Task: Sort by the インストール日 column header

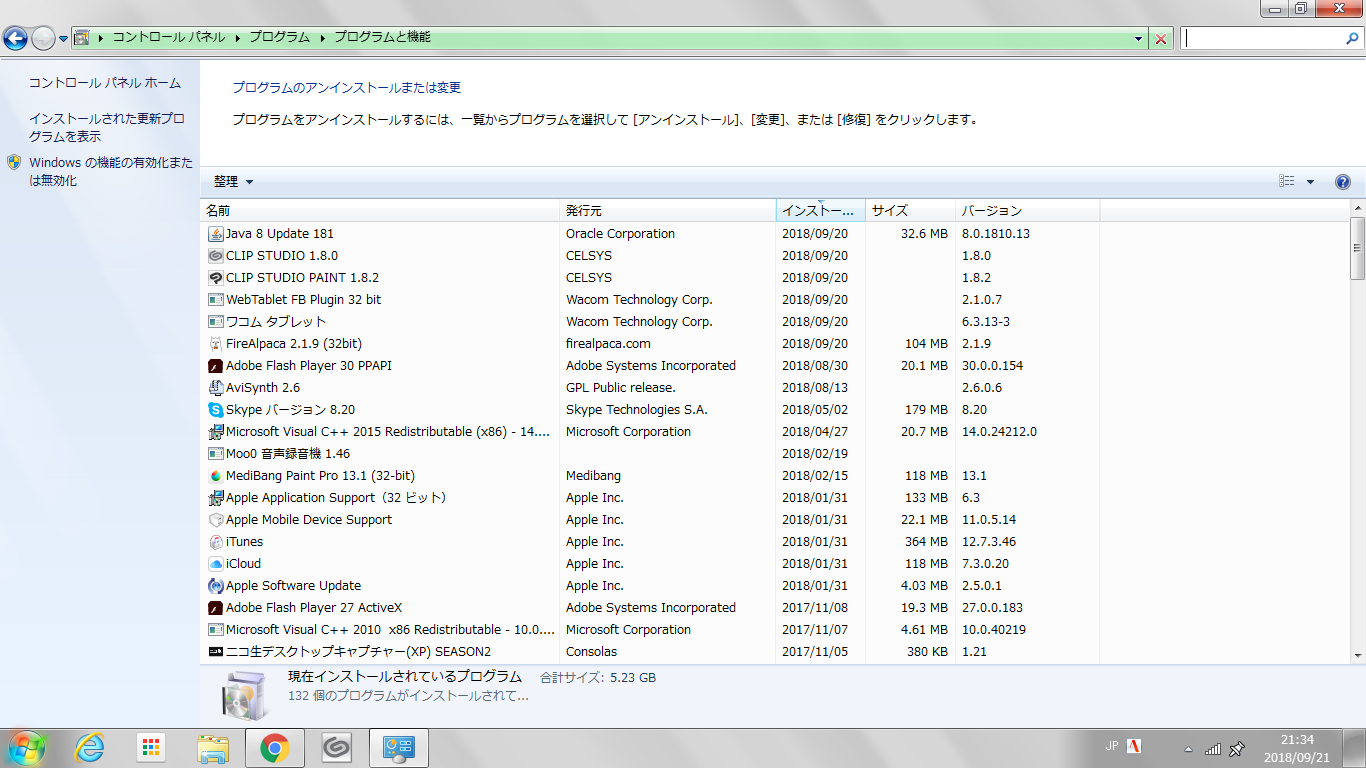Action: pos(821,211)
